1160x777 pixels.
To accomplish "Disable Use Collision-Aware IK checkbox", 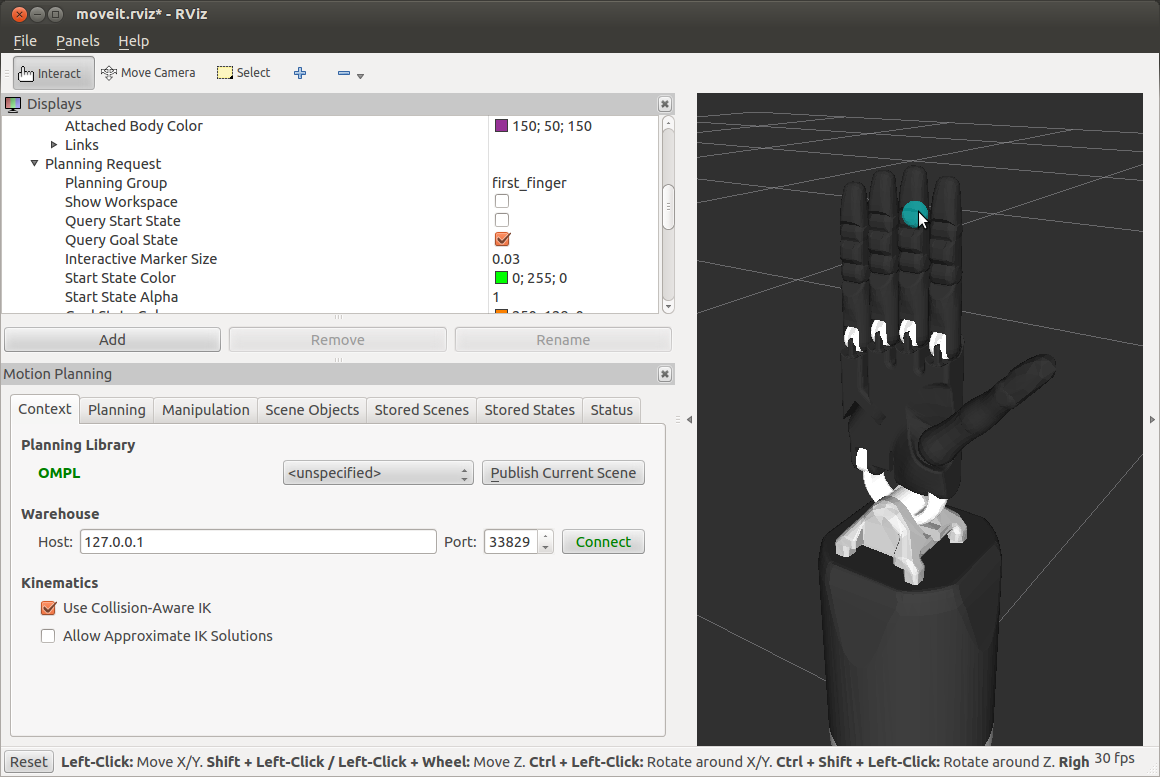I will pos(48,608).
